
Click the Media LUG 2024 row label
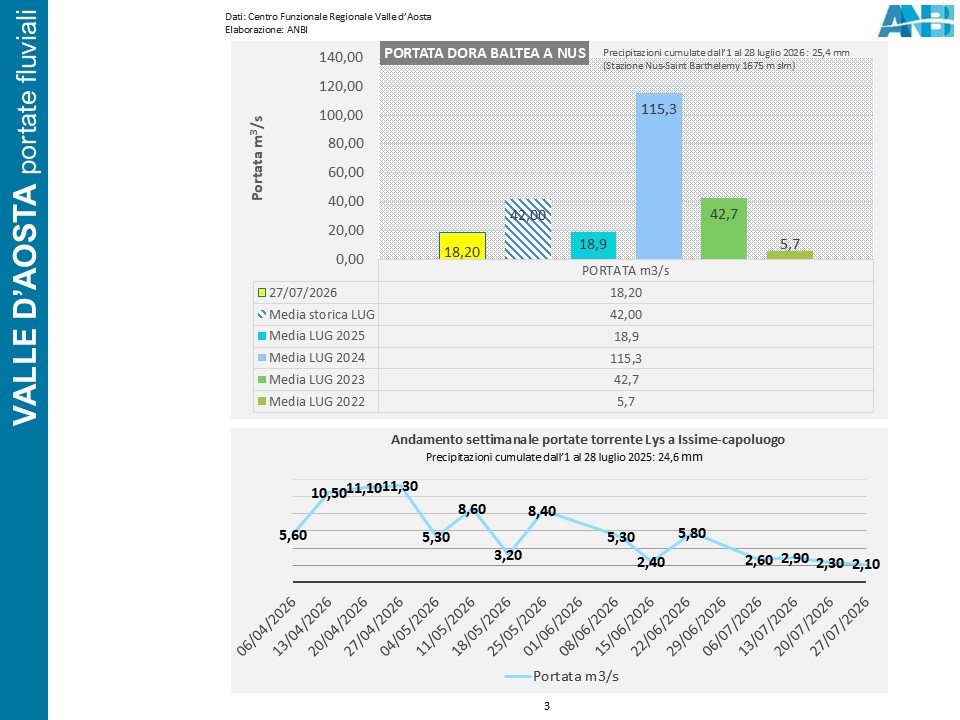pos(317,358)
